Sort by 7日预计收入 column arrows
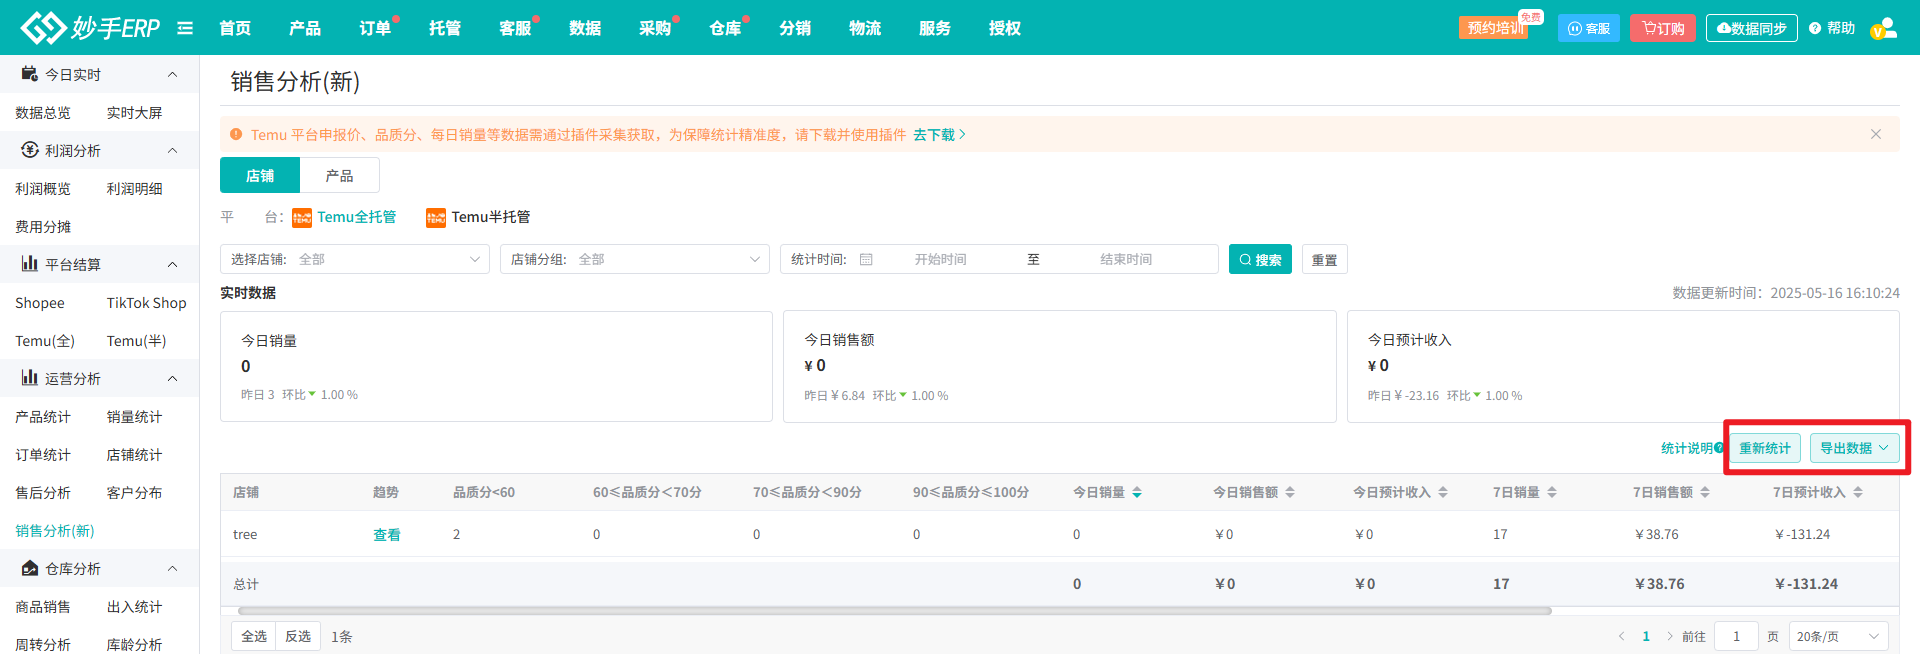Screen dimensions: 1920x654 click(1858, 492)
